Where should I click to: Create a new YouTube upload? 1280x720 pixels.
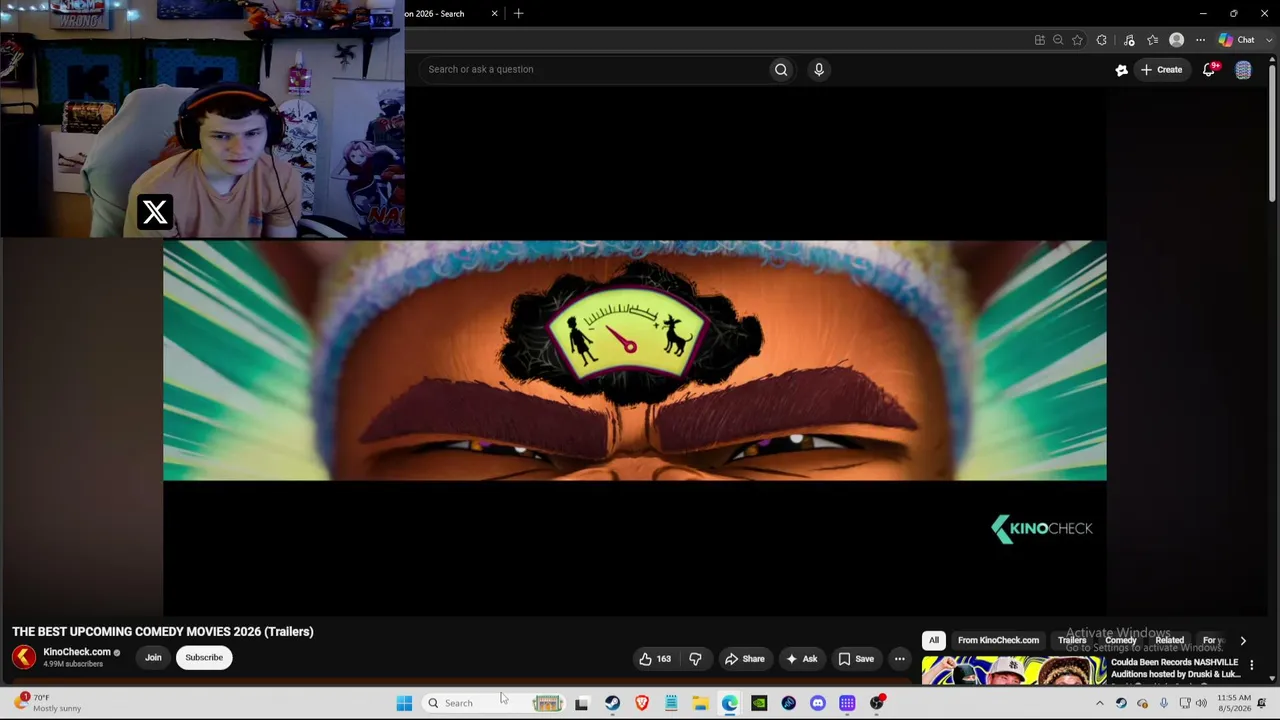1162,70
